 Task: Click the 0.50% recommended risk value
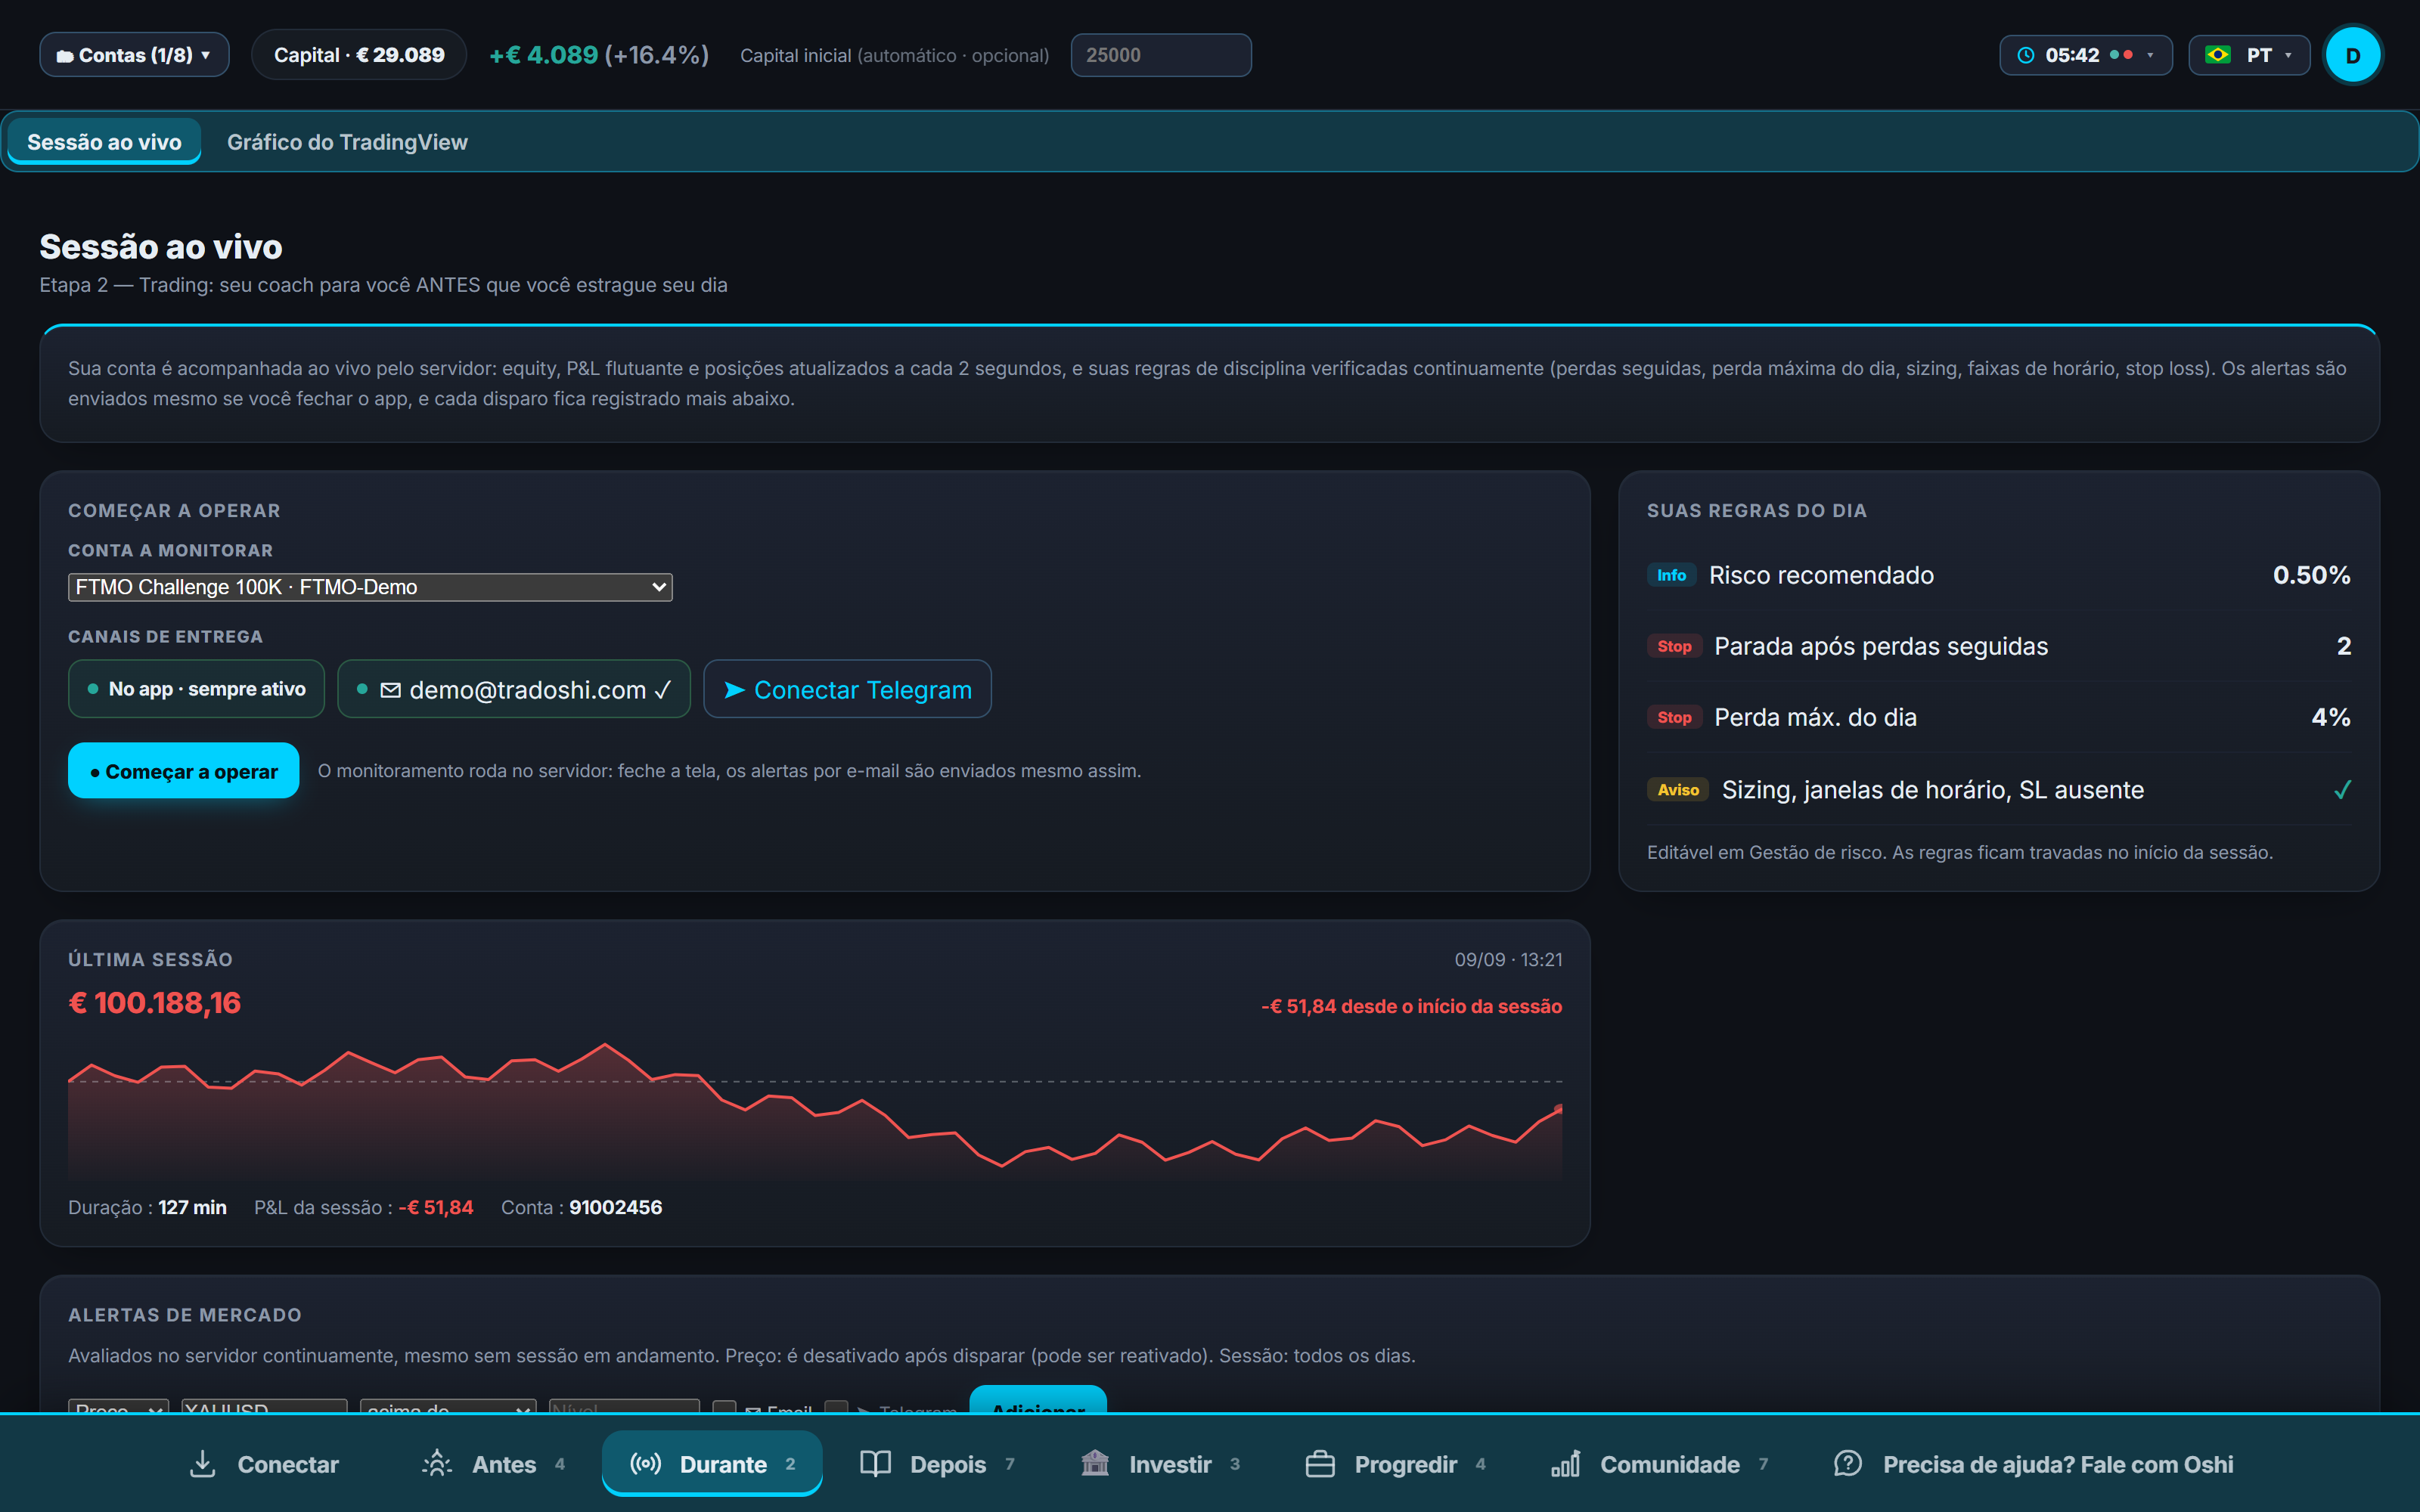click(2311, 575)
